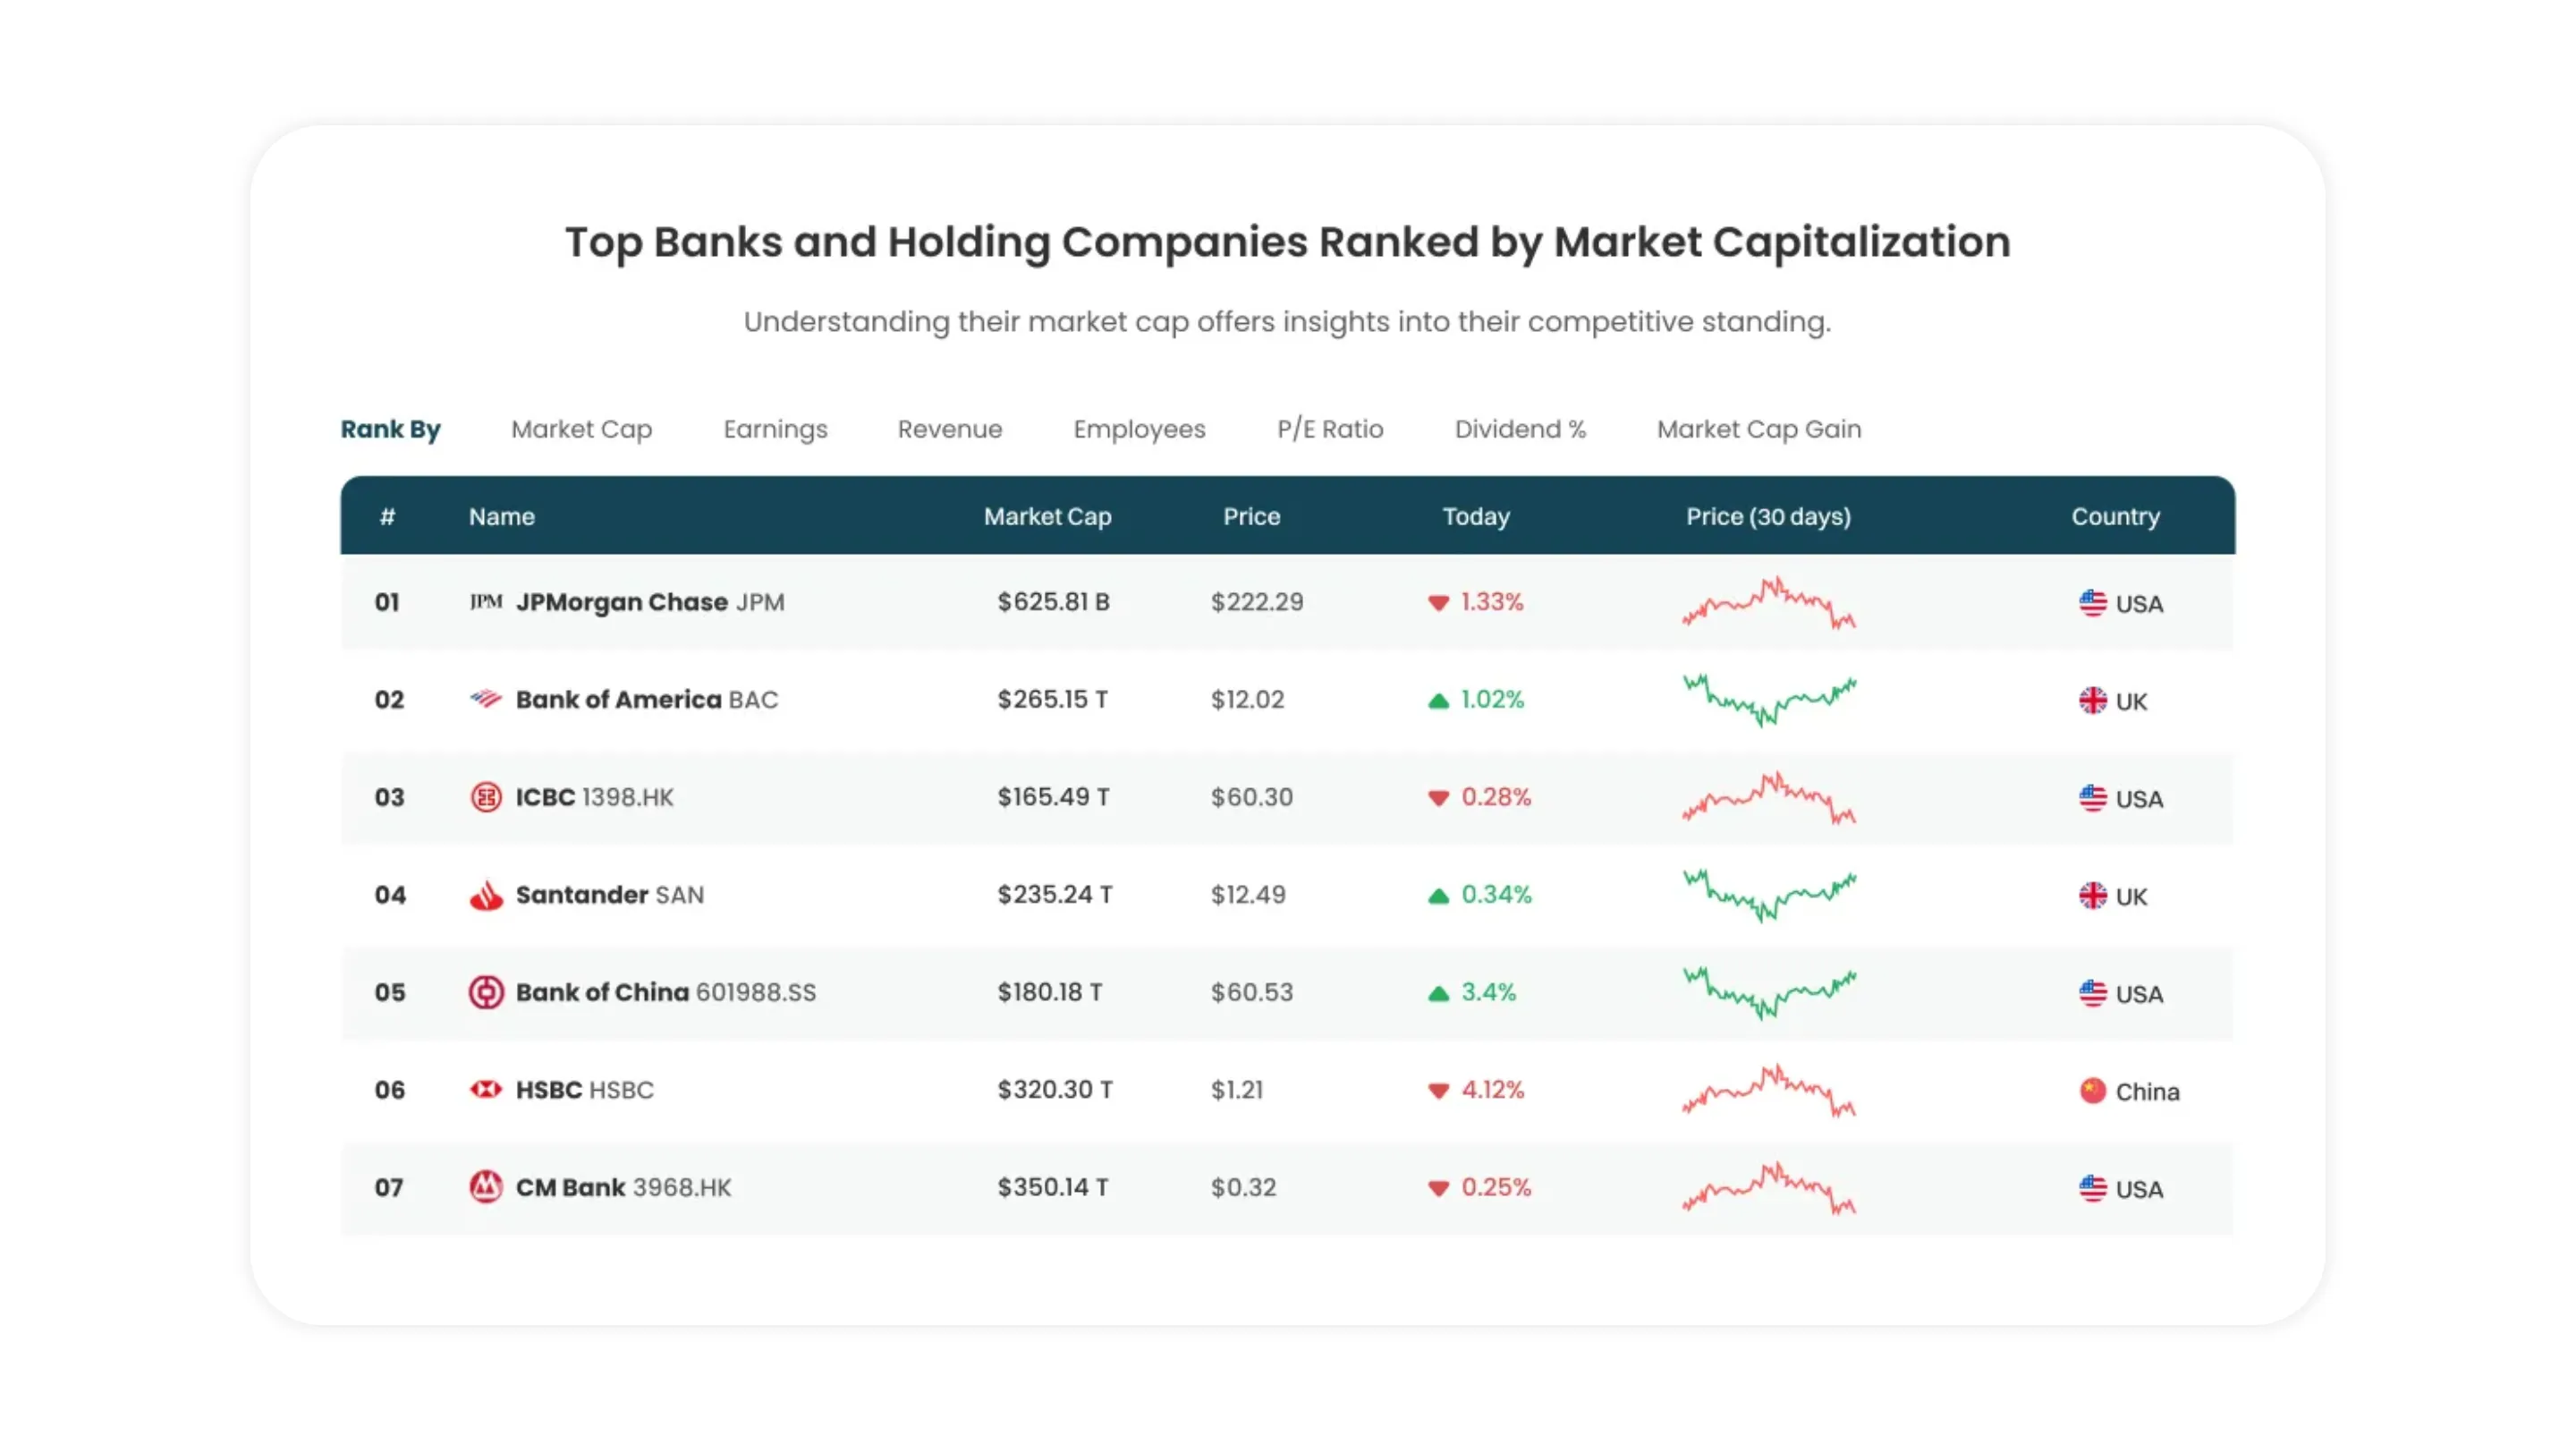This screenshot has width=2576, height=1453.
Task: Click the green up arrow 3.4% indicator
Action: (x=1439, y=993)
